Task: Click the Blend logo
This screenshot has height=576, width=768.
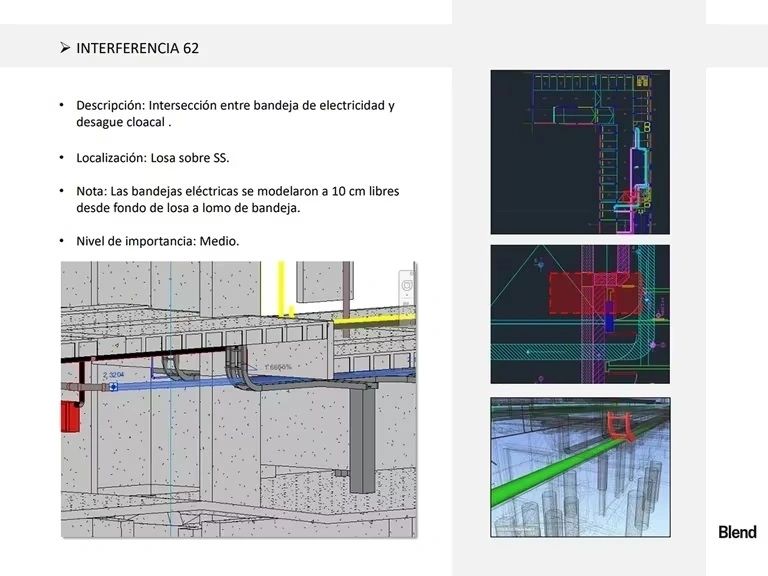Action: click(x=737, y=532)
